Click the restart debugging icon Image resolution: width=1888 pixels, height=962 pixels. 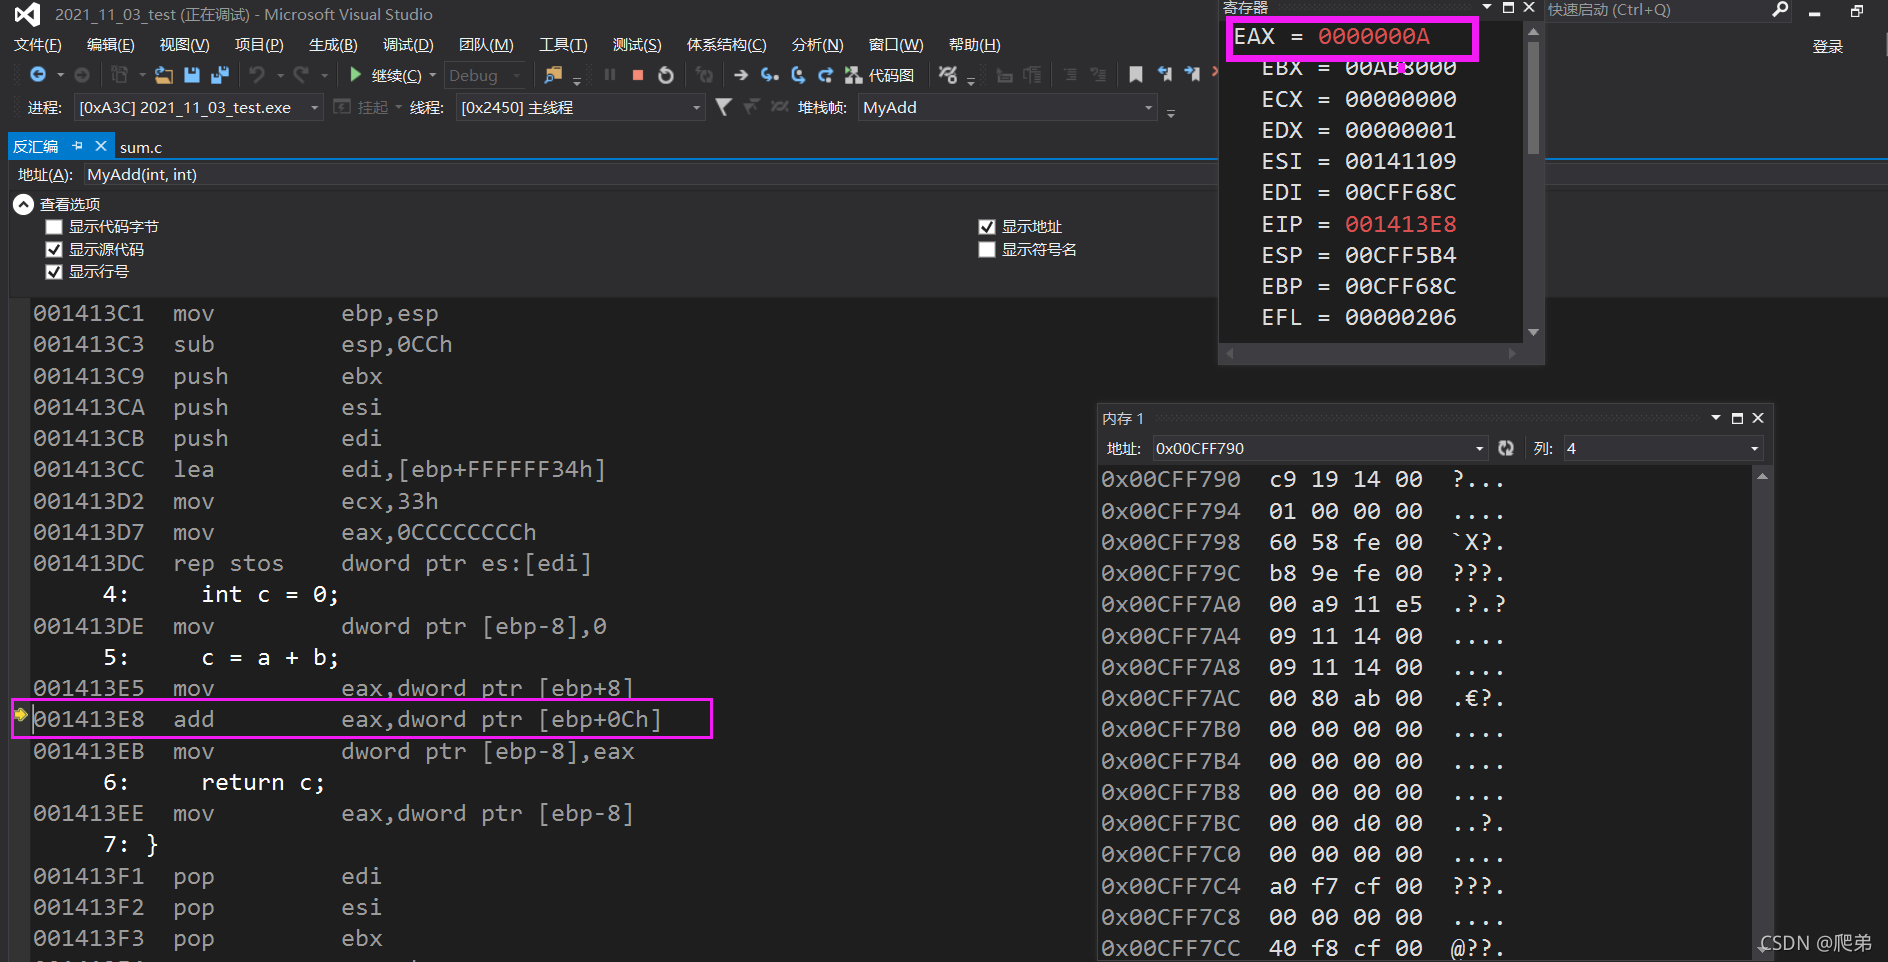(x=666, y=75)
